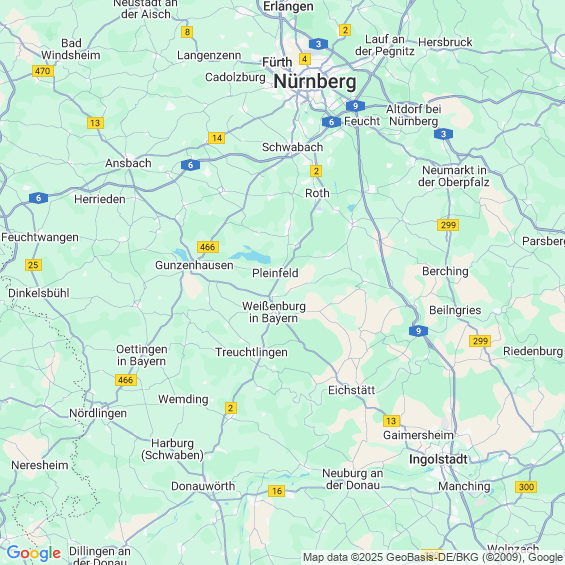Click the yellow 25 shield near Feuchtwangen
565x565 pixels.
tap(34, 265)
